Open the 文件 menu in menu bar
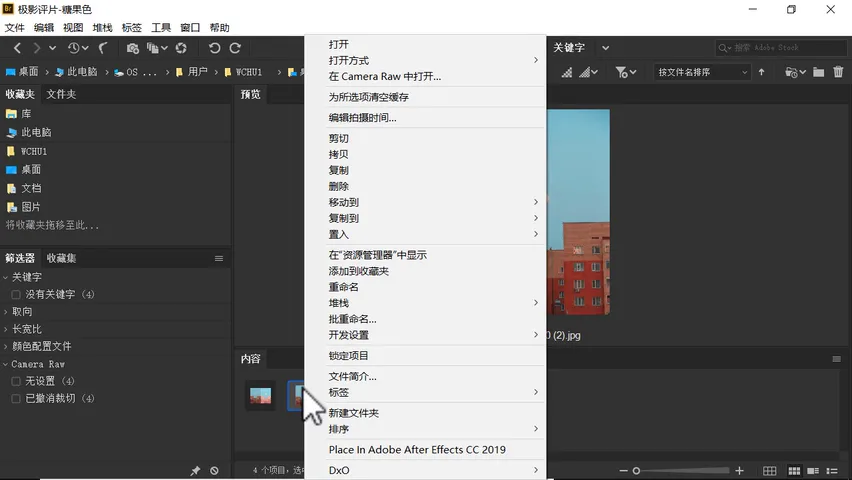Screen dimensions: 852x480 pos(15,28)
